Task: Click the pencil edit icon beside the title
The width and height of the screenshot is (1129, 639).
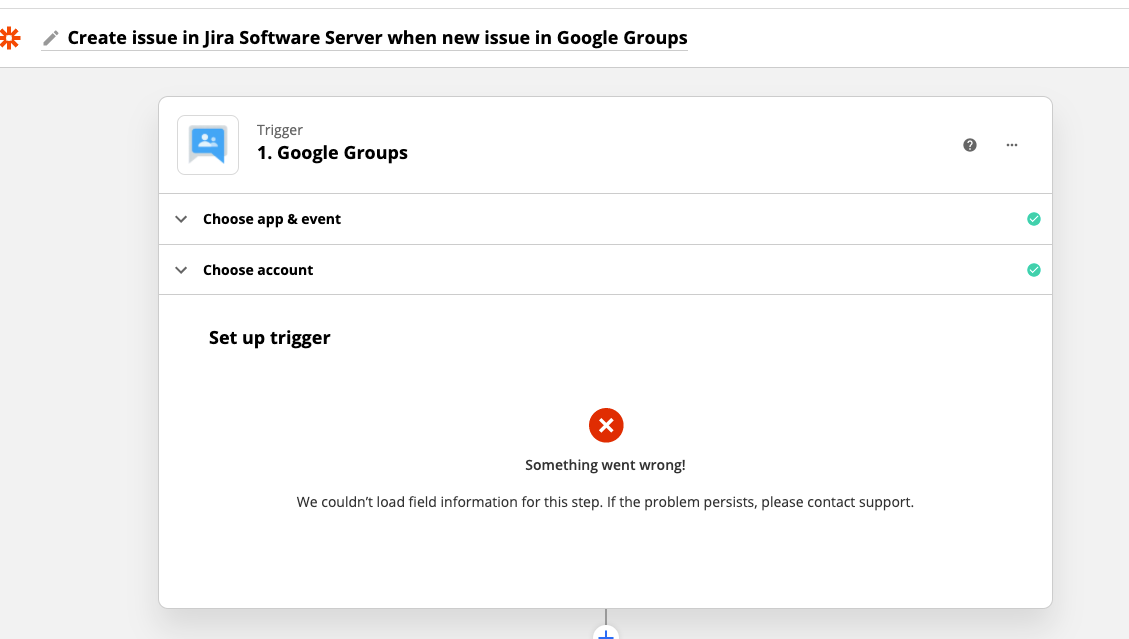Action: (50, 37)
